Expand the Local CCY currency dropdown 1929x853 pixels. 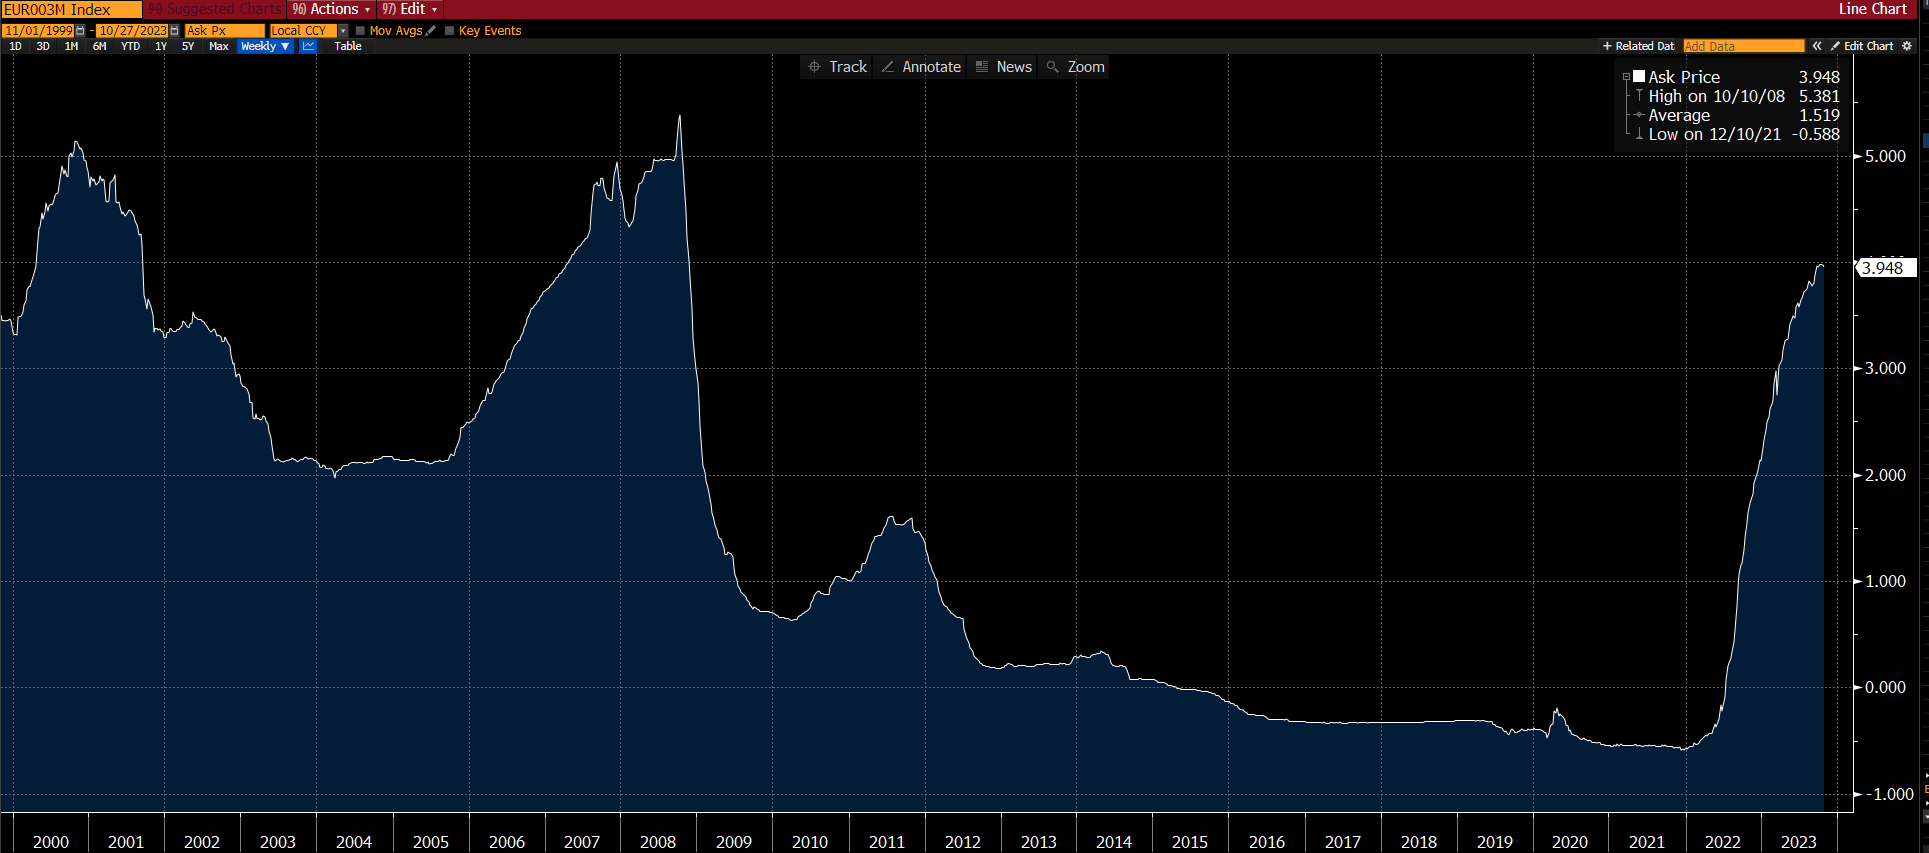click(343, 31)
